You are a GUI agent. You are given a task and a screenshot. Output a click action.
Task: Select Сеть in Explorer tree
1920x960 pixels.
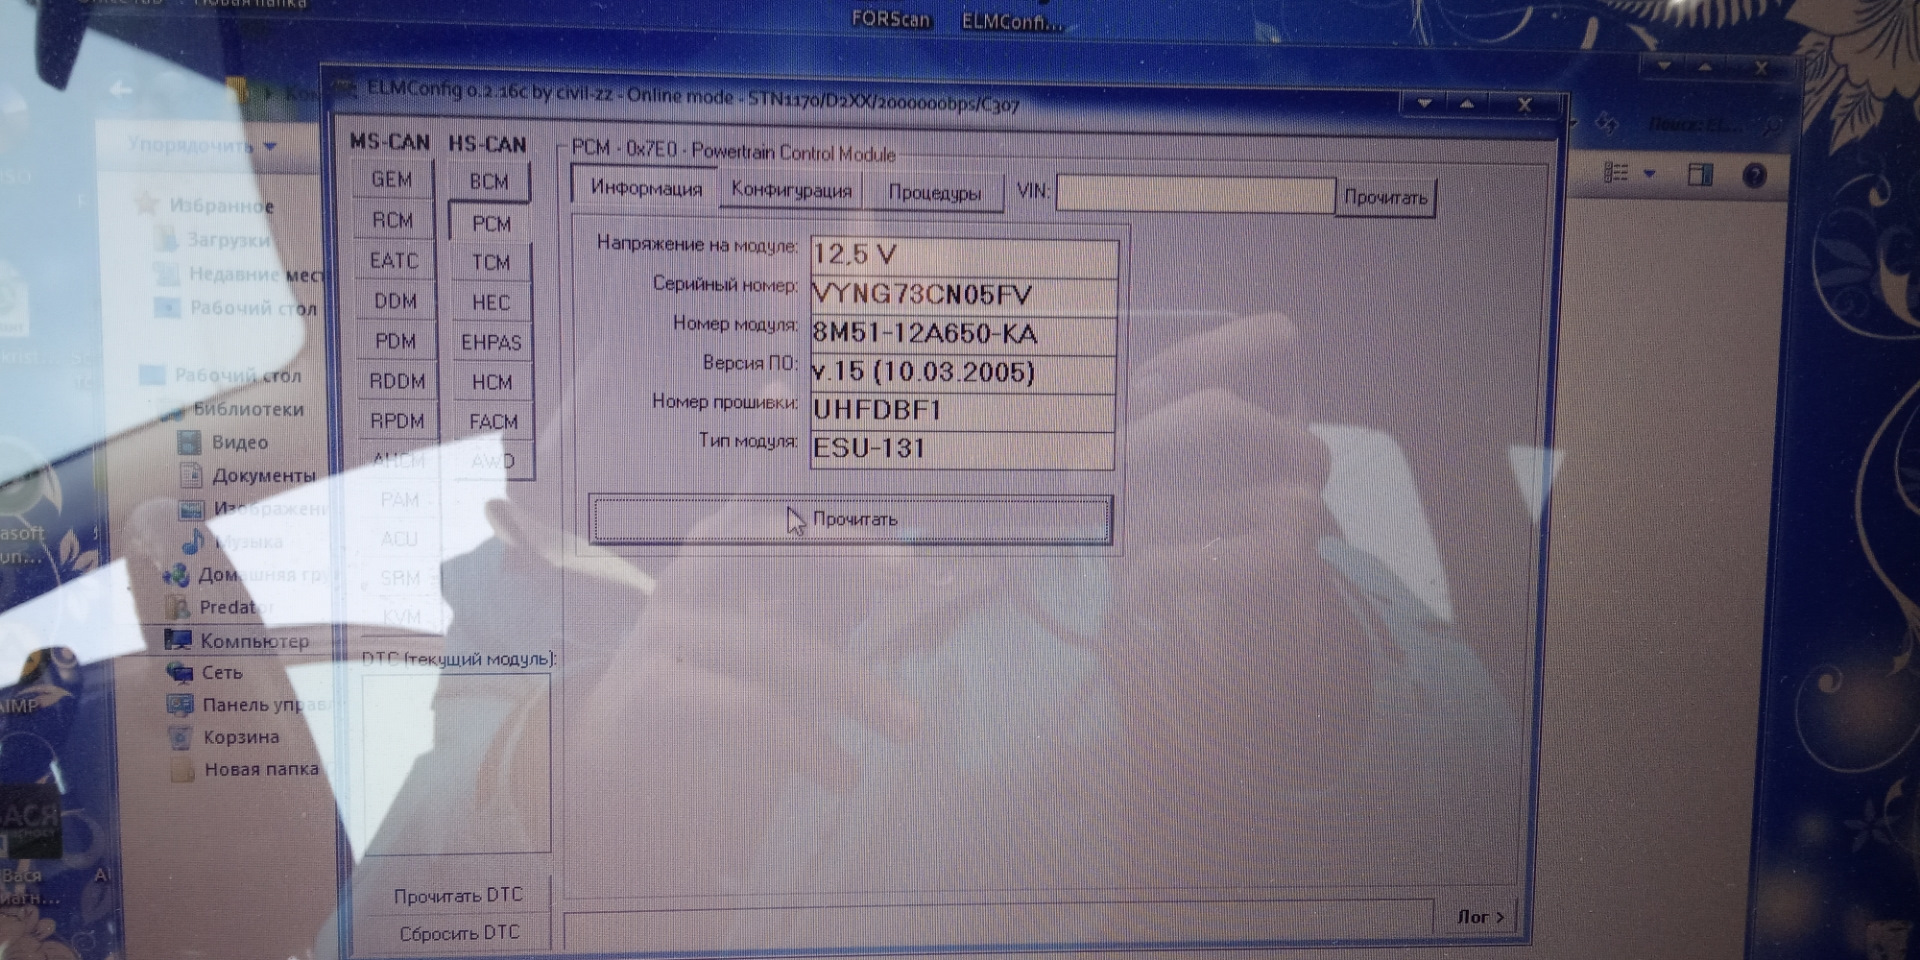[x=222, y=672]
